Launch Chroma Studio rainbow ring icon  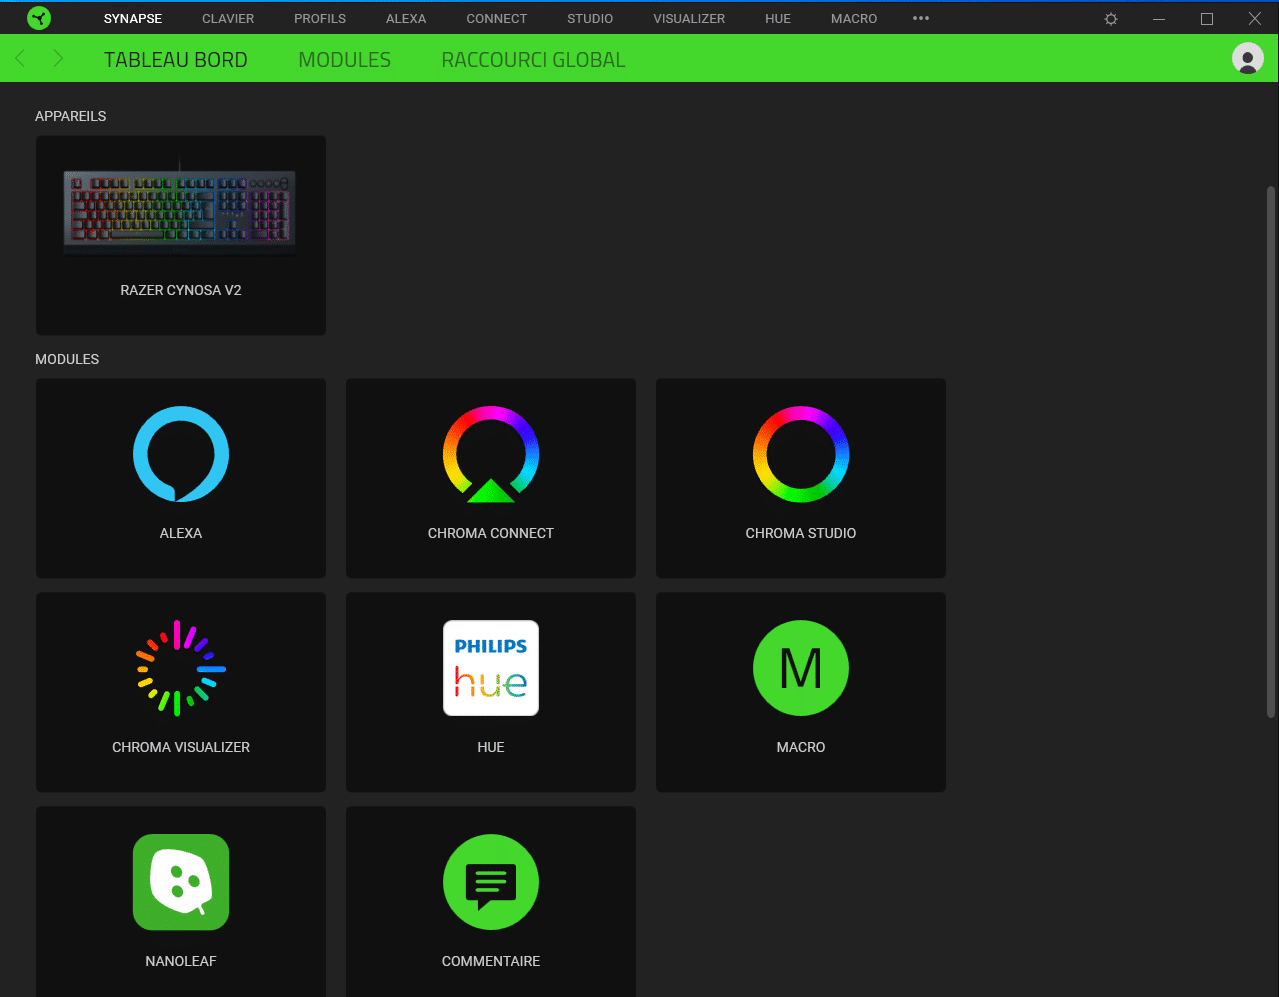801,454
